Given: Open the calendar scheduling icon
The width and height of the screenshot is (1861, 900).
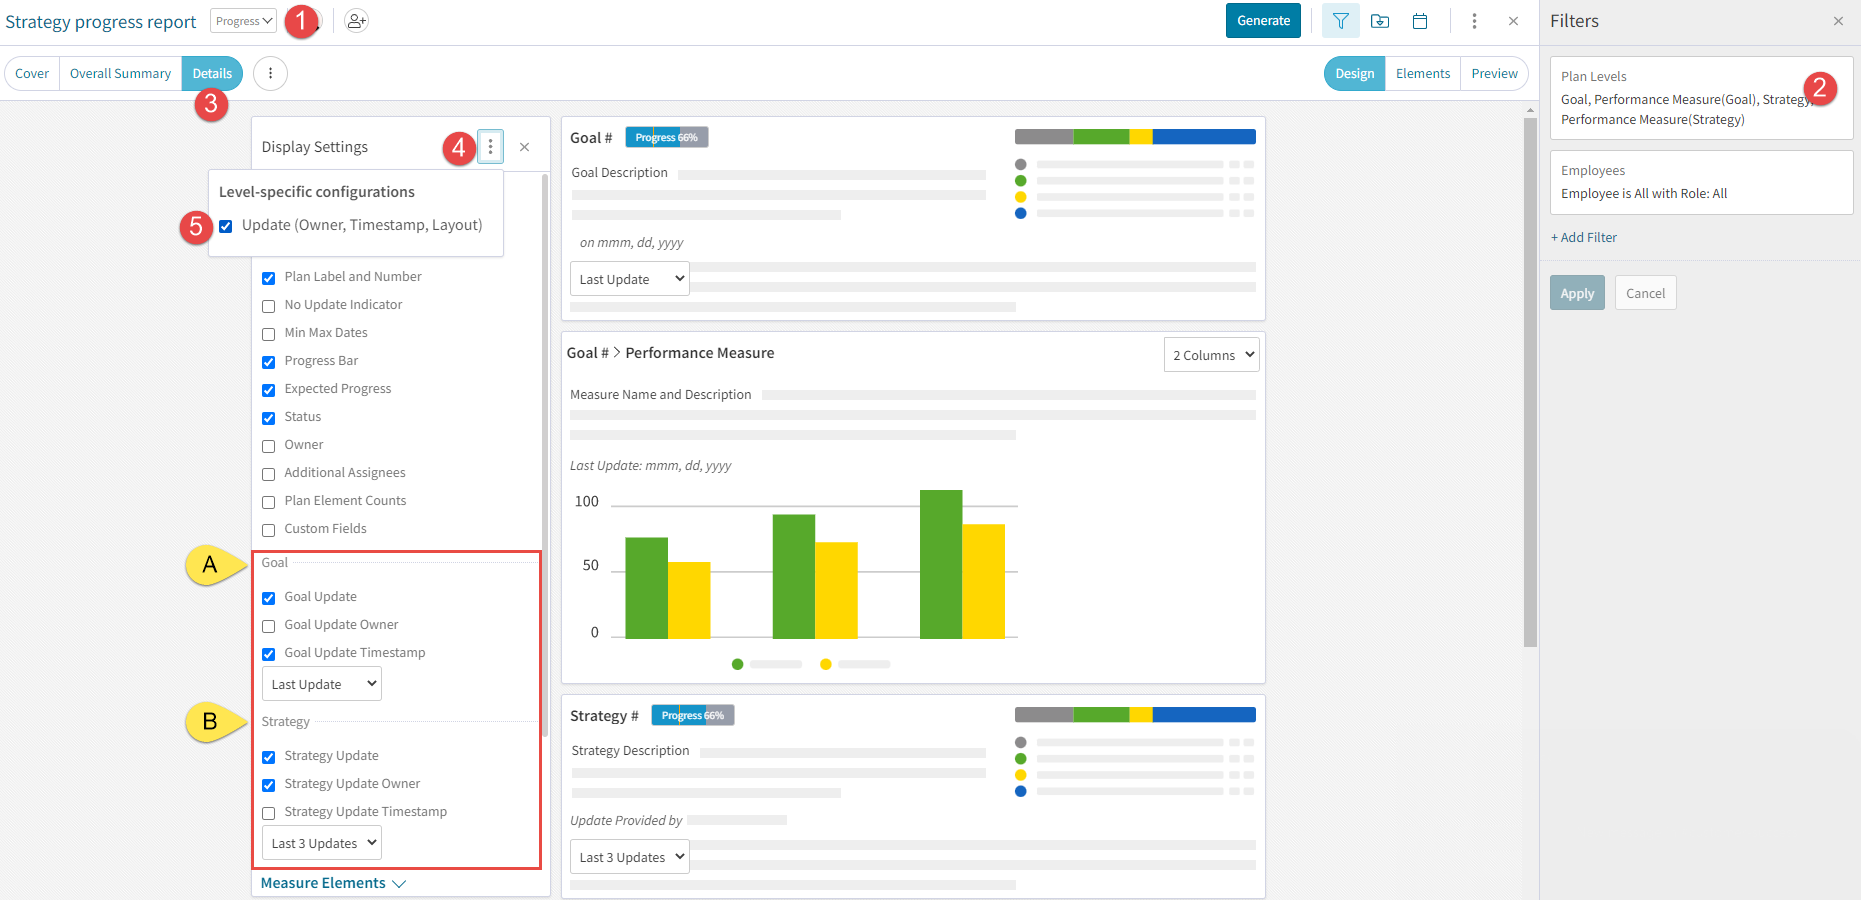Looking at the screenshot, I should pos(1420,20).
